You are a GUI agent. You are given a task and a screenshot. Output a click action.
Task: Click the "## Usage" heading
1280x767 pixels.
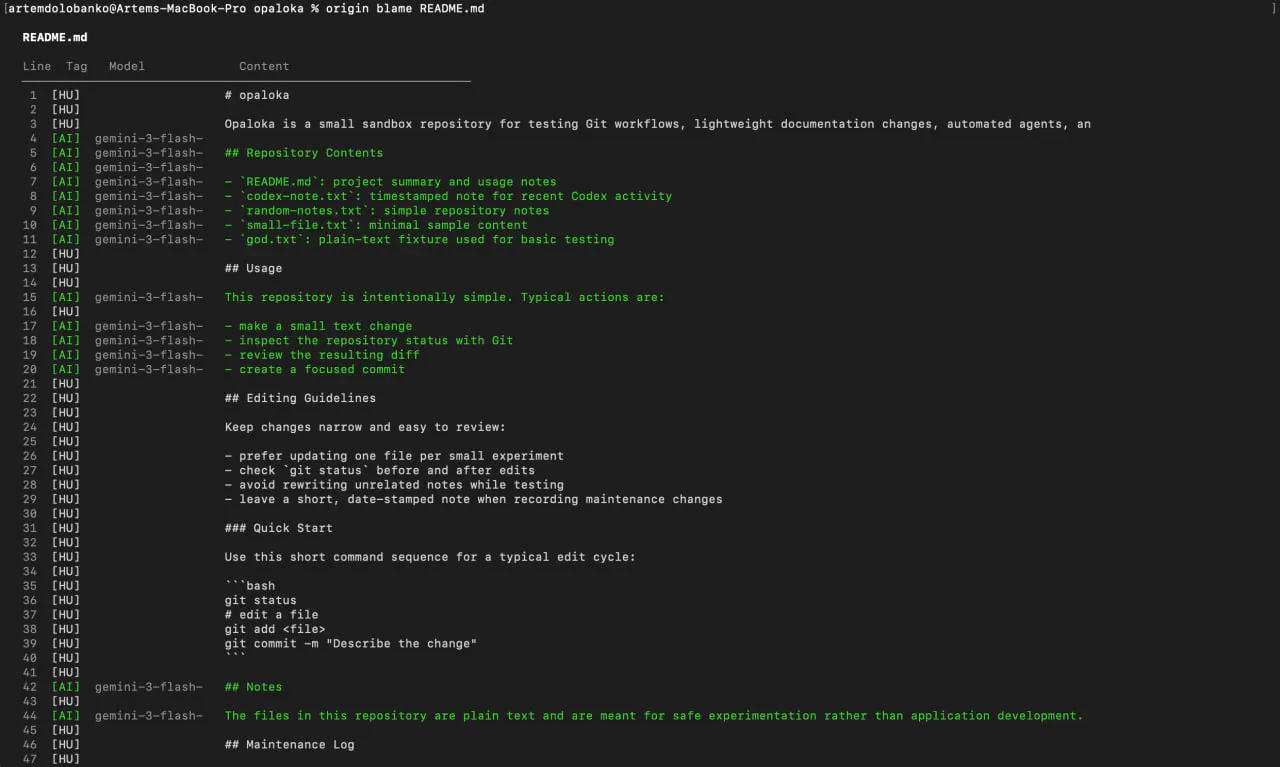[254, 268]
